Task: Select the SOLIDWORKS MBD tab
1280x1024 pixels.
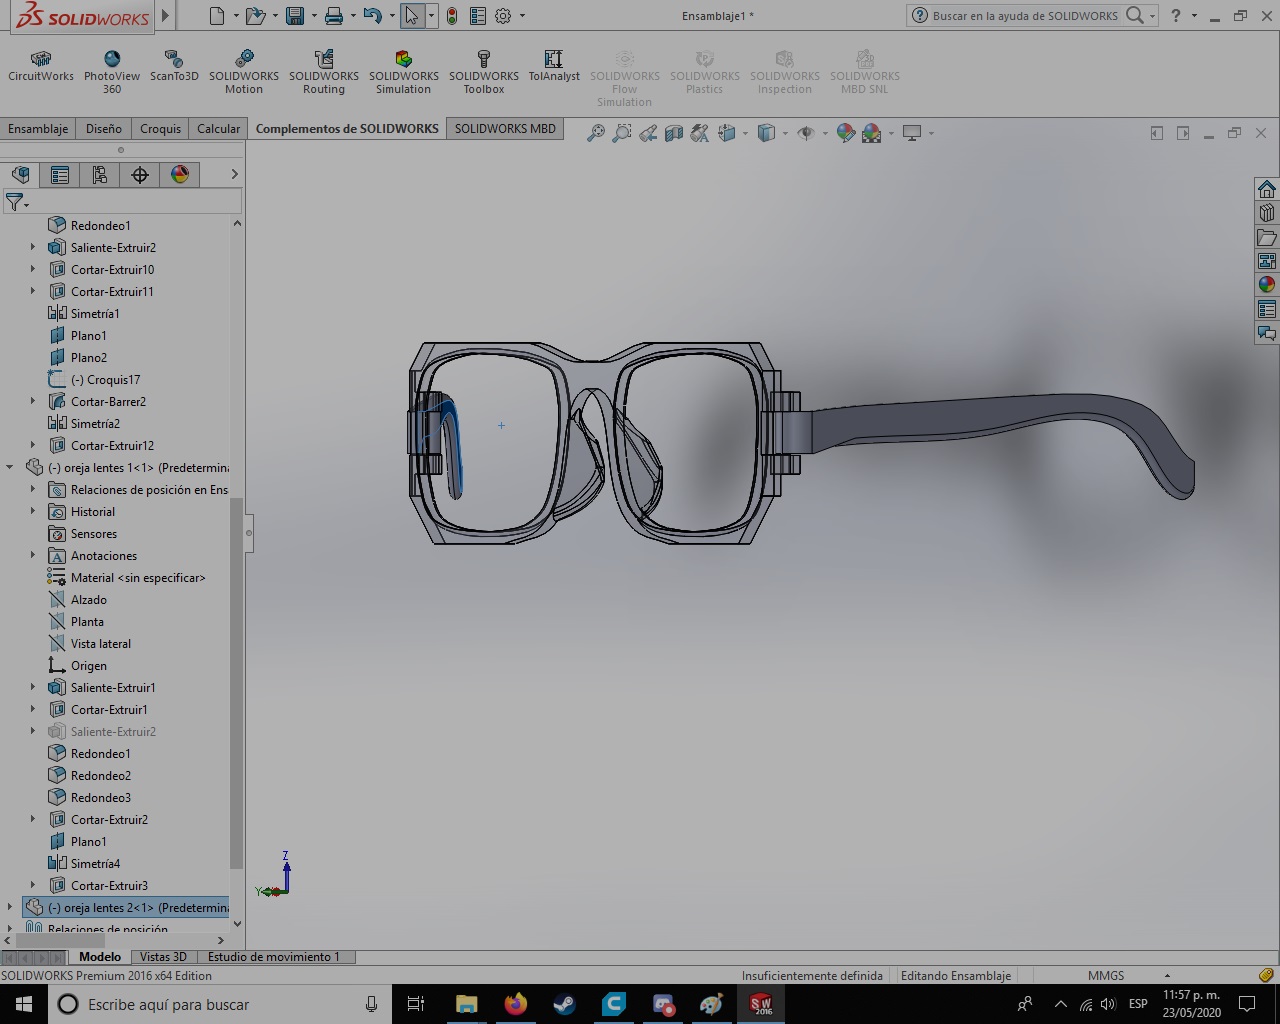Action: coord(505,129)
